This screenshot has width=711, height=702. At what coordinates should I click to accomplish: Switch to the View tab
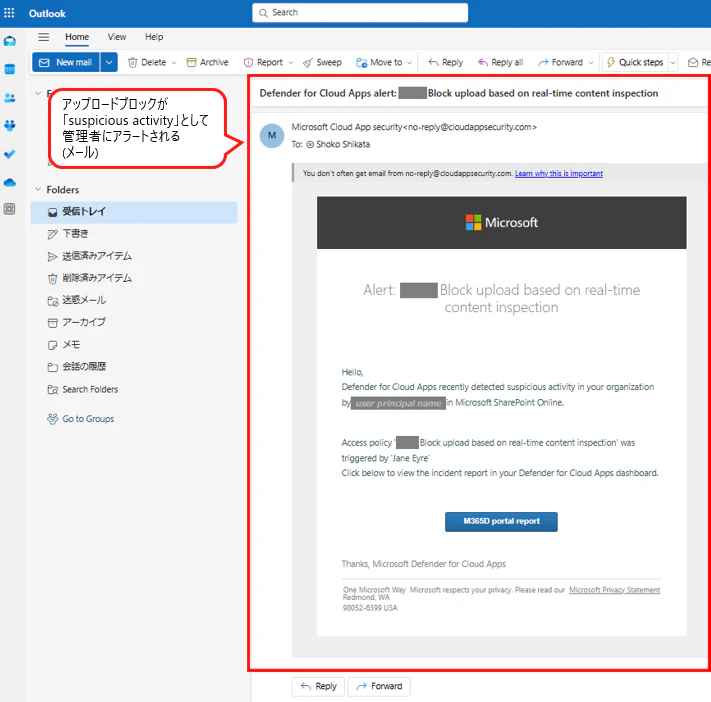tap(117, 37)
